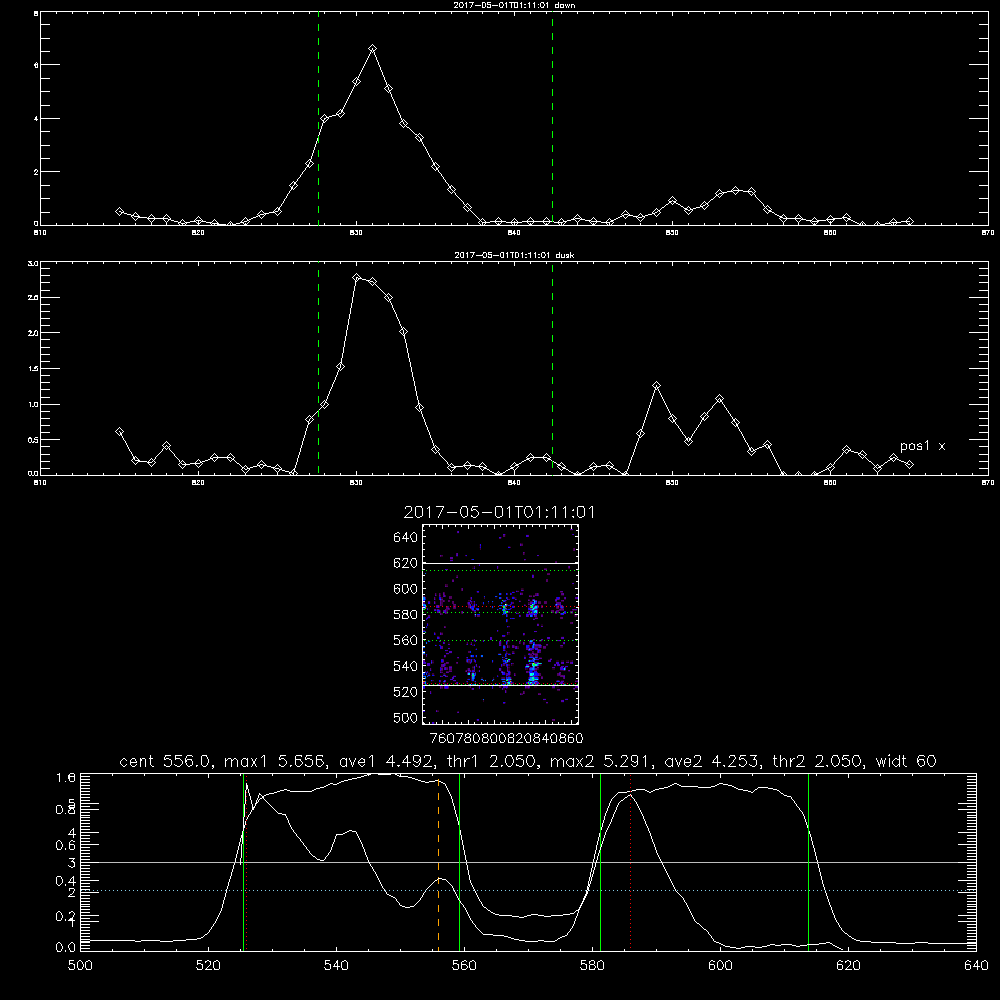Viewport: 1000px width, 1000px height.
Task: Click the x-axis label 560 of bottom plot
Action: tap(464, 966)
